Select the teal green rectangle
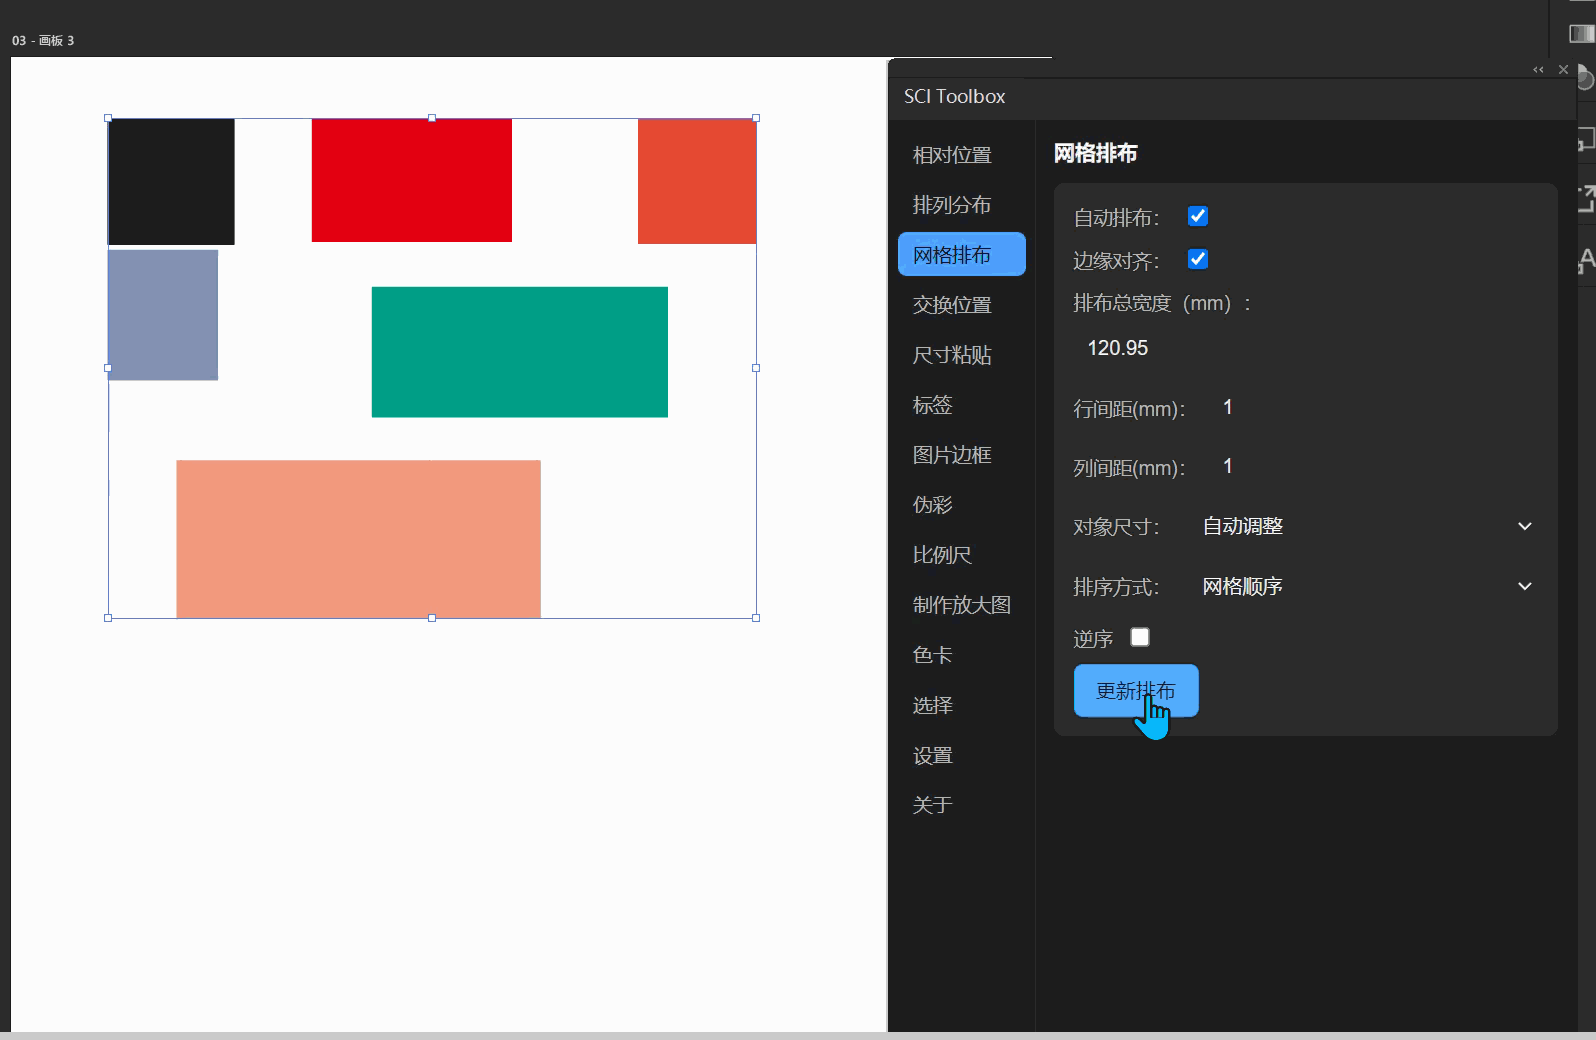Screen dimensions: 1596x1040 520,352
